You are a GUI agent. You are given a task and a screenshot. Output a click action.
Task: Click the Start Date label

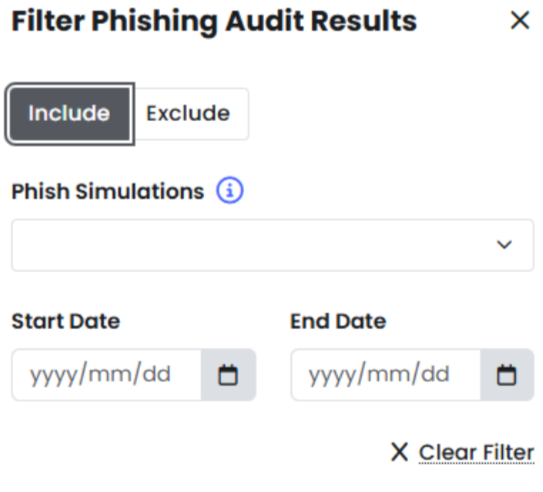click(66, 321)
